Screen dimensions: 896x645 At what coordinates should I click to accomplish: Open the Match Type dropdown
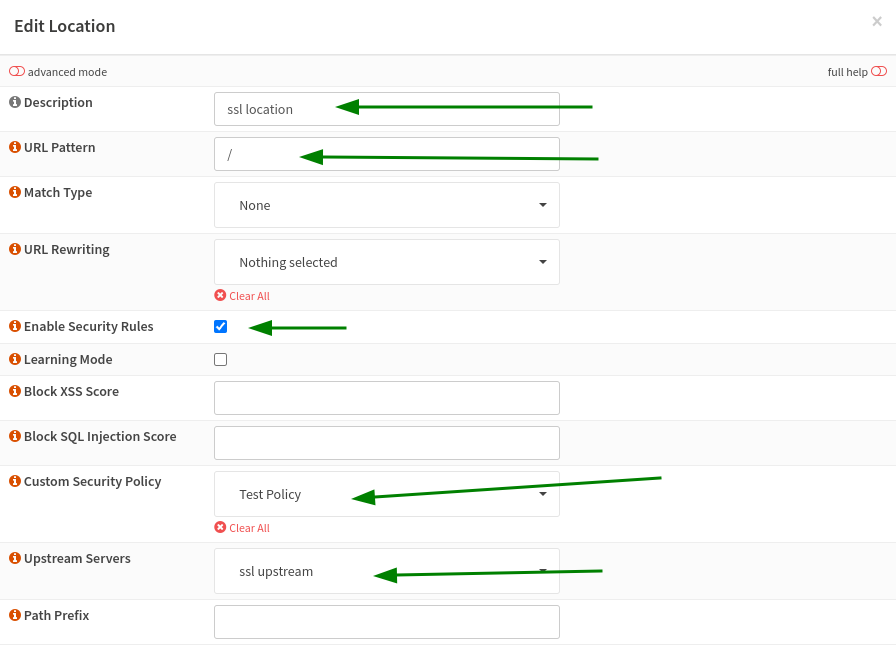pos(386,204)
